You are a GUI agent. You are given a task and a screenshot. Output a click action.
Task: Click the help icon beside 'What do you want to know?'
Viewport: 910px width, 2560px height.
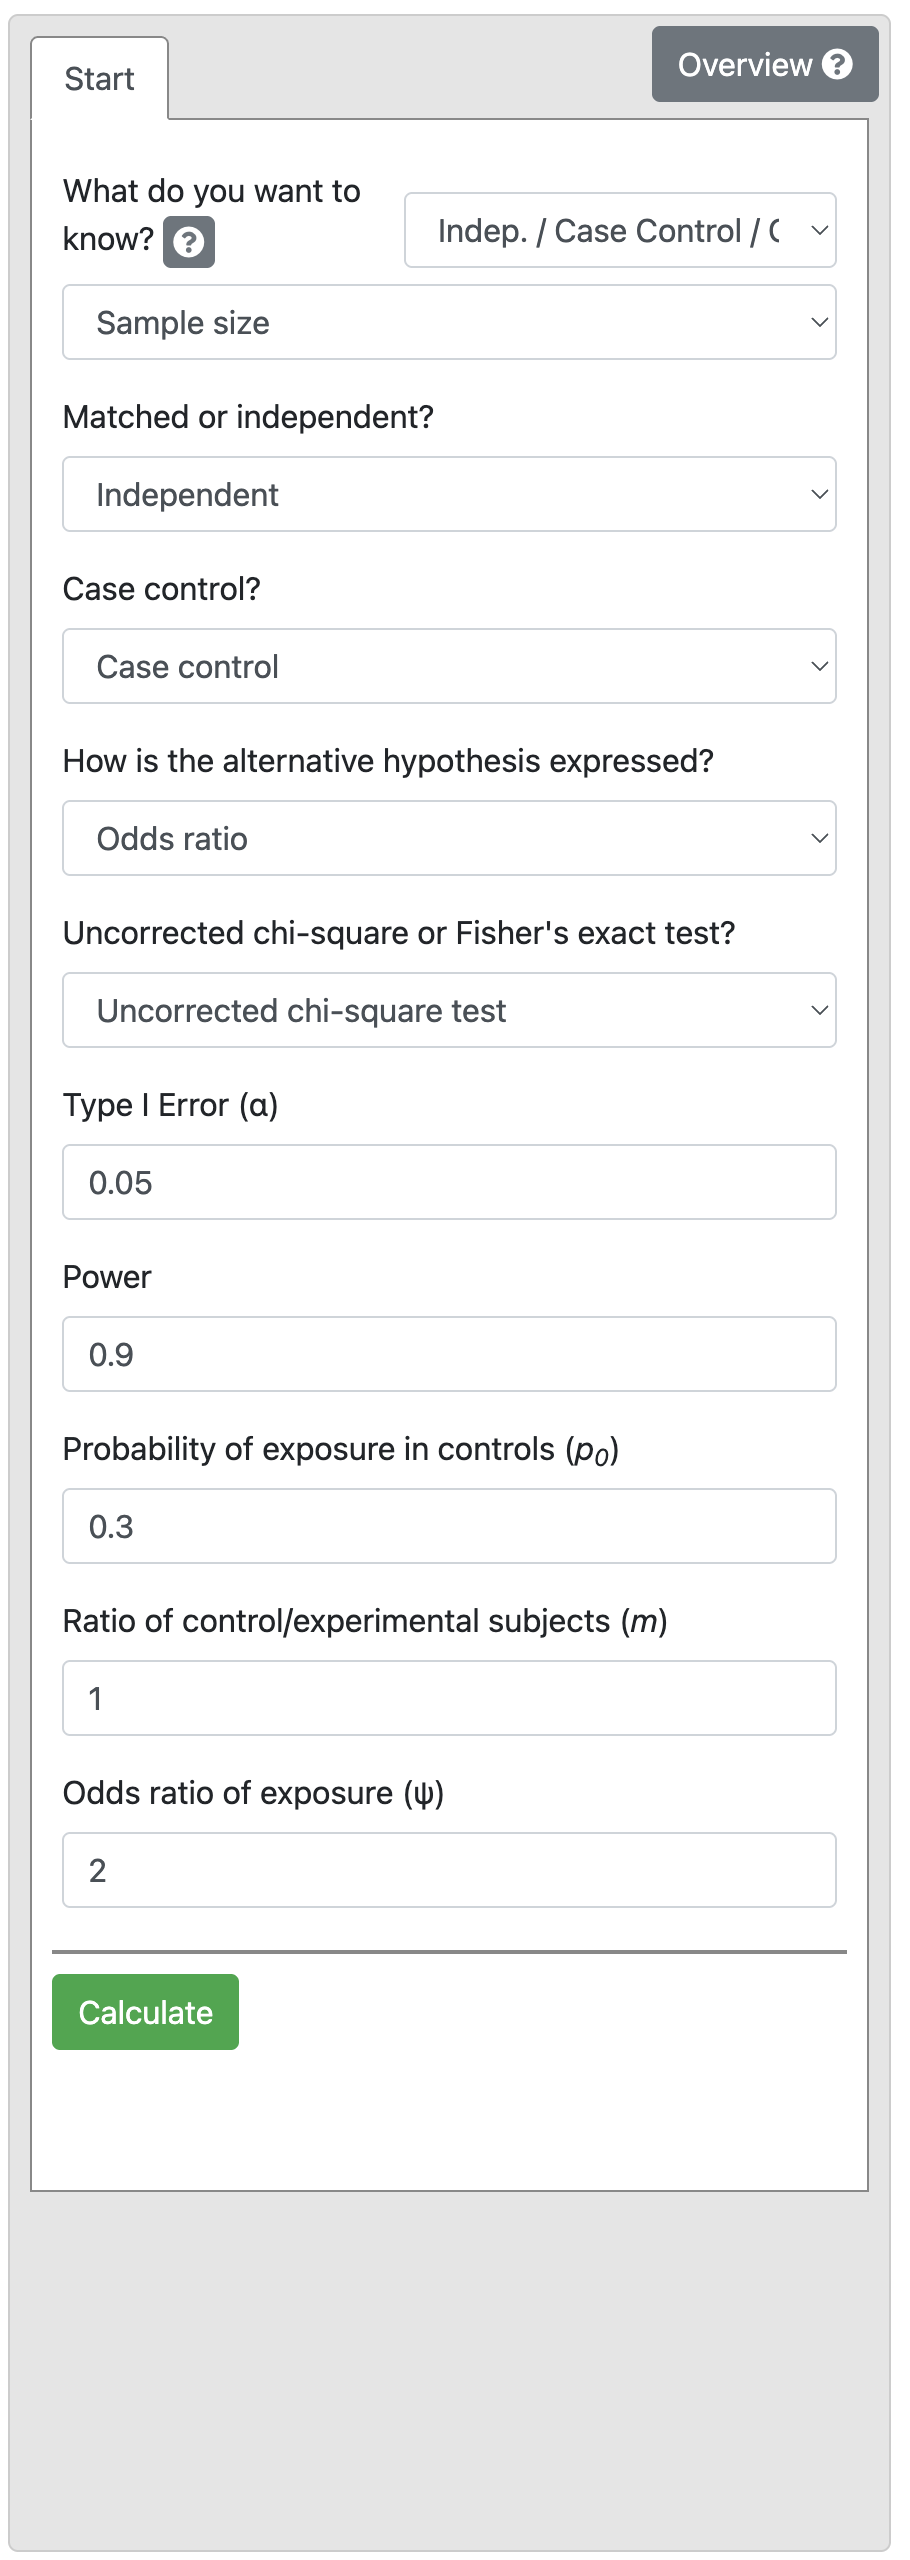coord(189,243)
